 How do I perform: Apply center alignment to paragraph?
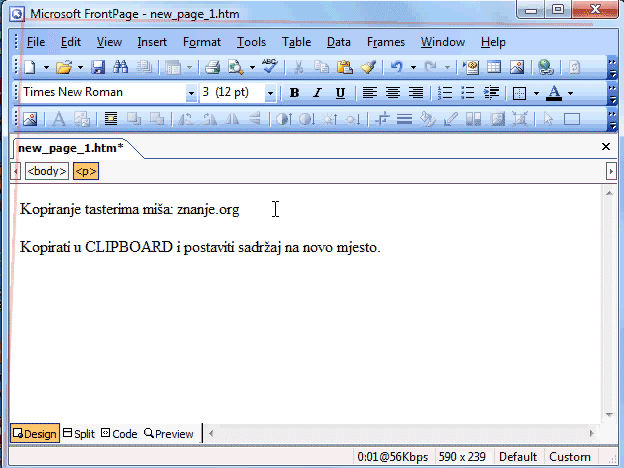click(392, 93)
